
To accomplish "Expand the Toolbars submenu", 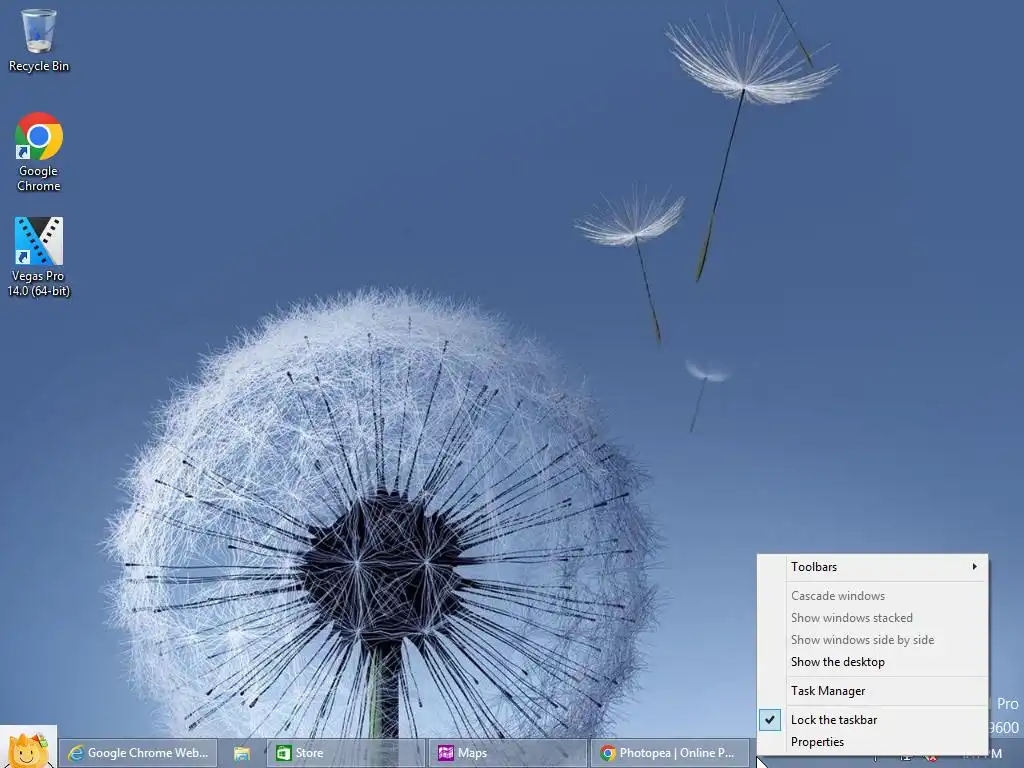I will tap(872, 567).
